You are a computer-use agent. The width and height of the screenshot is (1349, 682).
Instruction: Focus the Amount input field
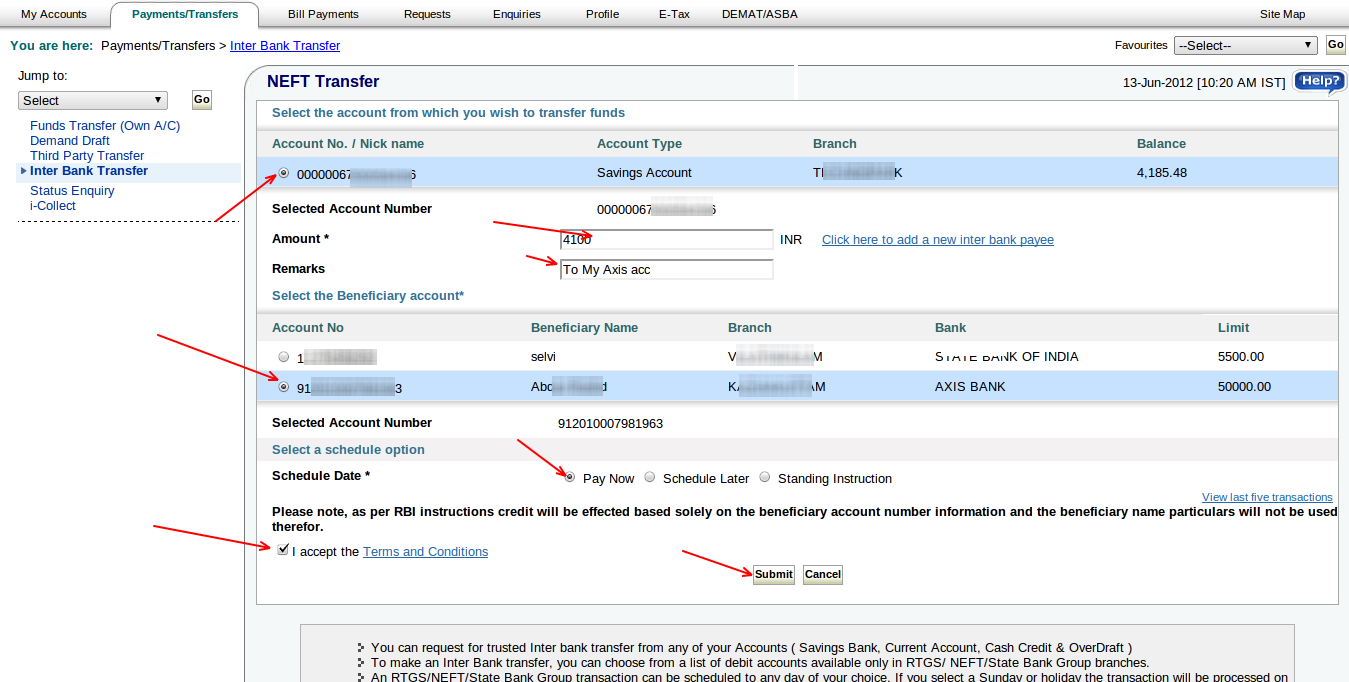tap(667, 240)
